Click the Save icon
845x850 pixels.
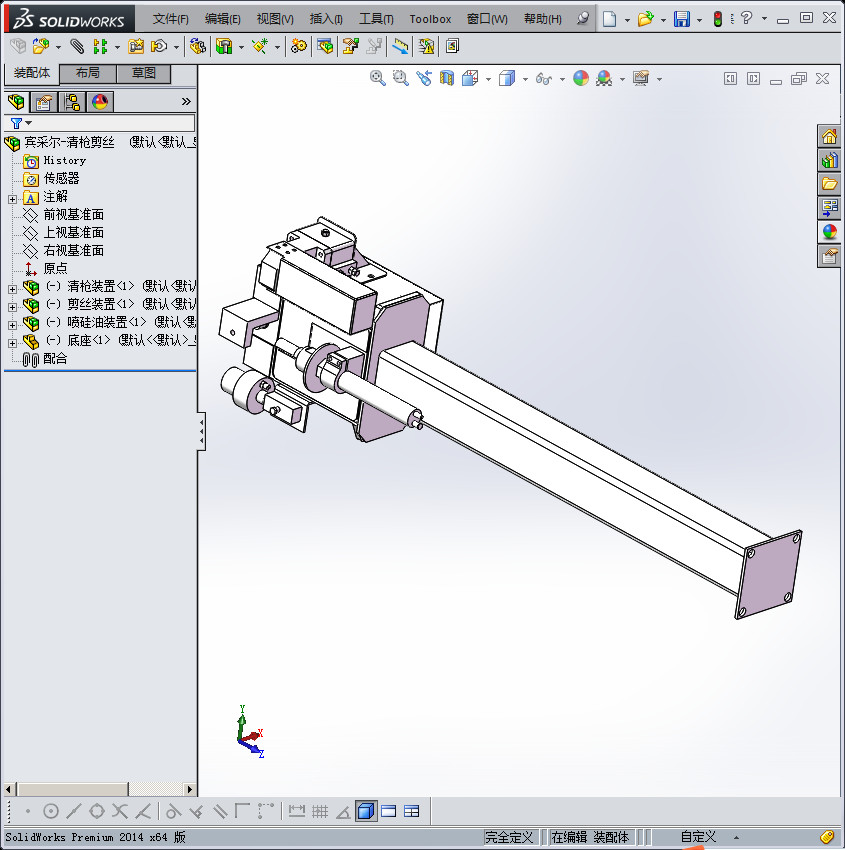click(x=681, y=19)
